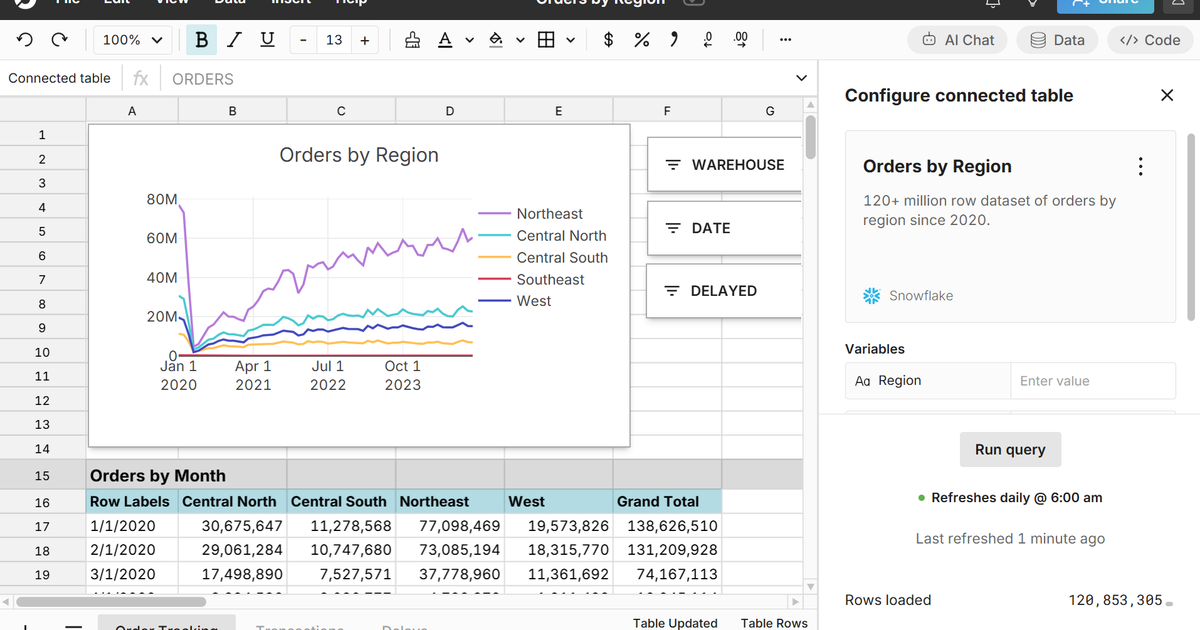Select column A header
1200x630 pixels.
[132, 111]
